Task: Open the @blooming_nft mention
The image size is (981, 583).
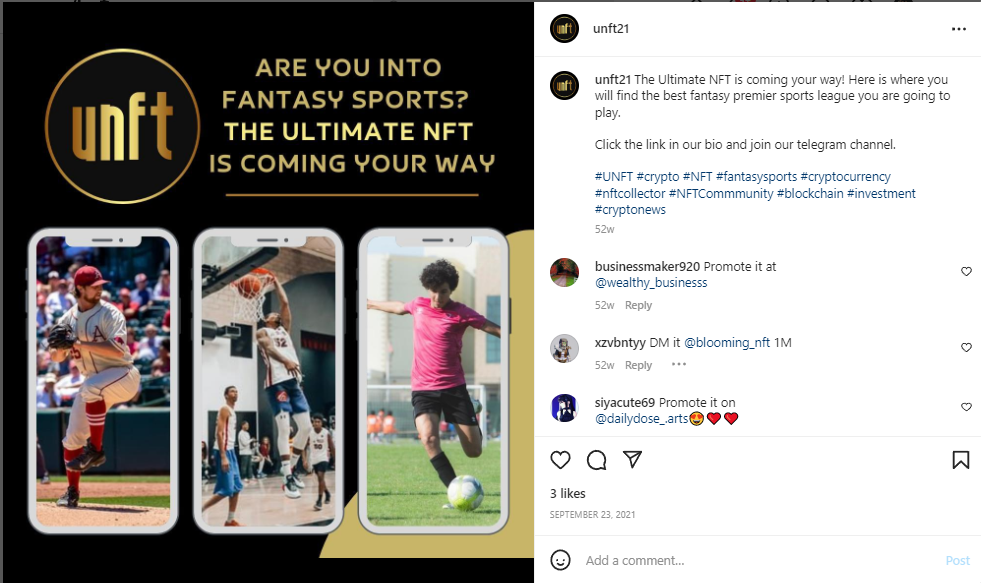Action: (x=727, y=343)
